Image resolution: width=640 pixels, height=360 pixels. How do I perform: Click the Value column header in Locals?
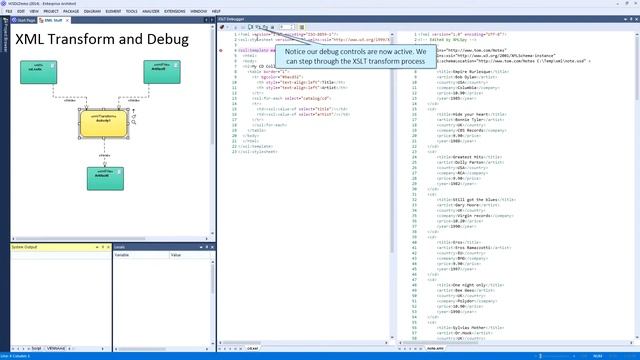point(190,255)
